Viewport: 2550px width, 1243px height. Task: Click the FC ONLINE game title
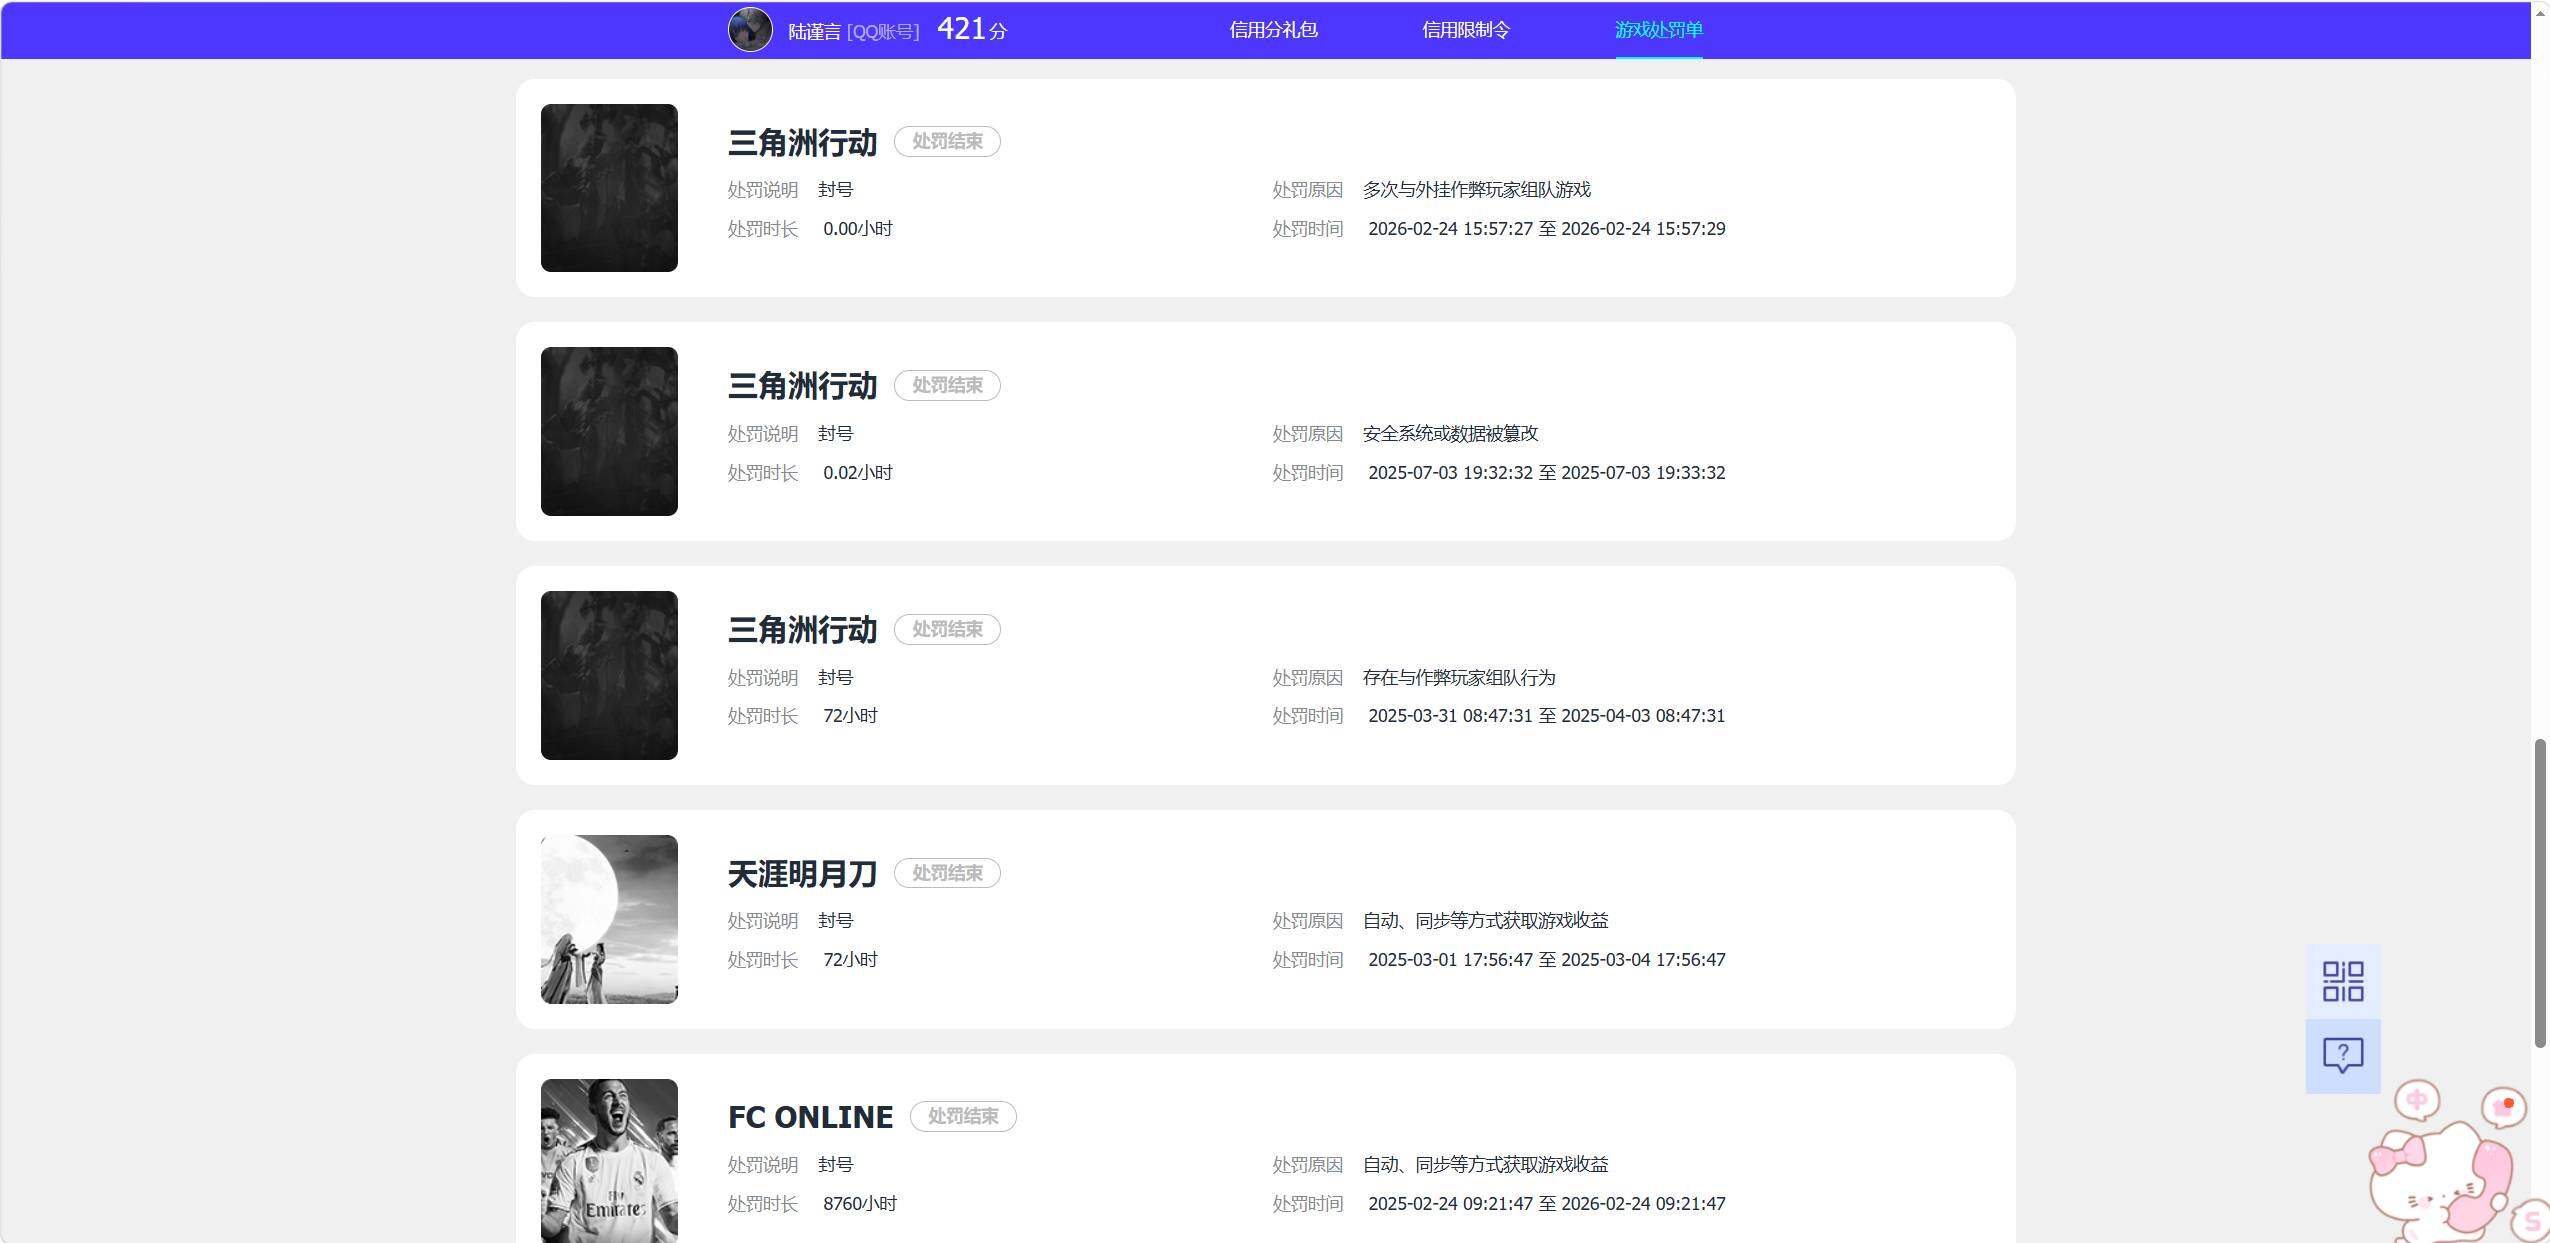pos(811,1117)
